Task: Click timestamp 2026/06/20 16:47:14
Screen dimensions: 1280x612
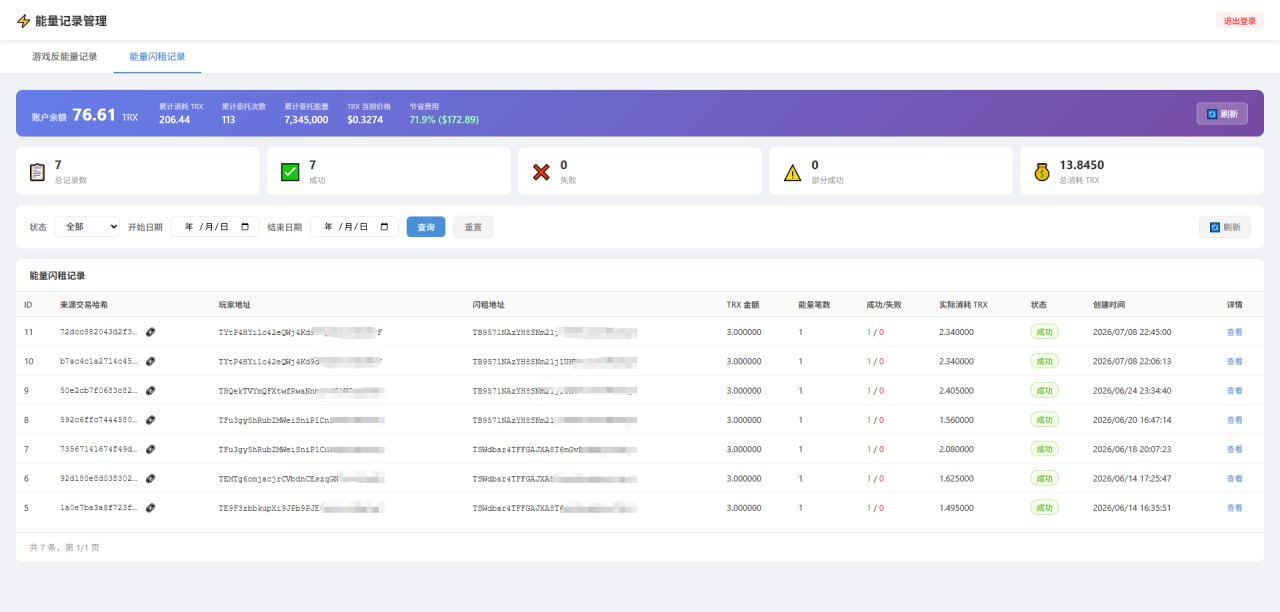Action: coord(1132,420)
